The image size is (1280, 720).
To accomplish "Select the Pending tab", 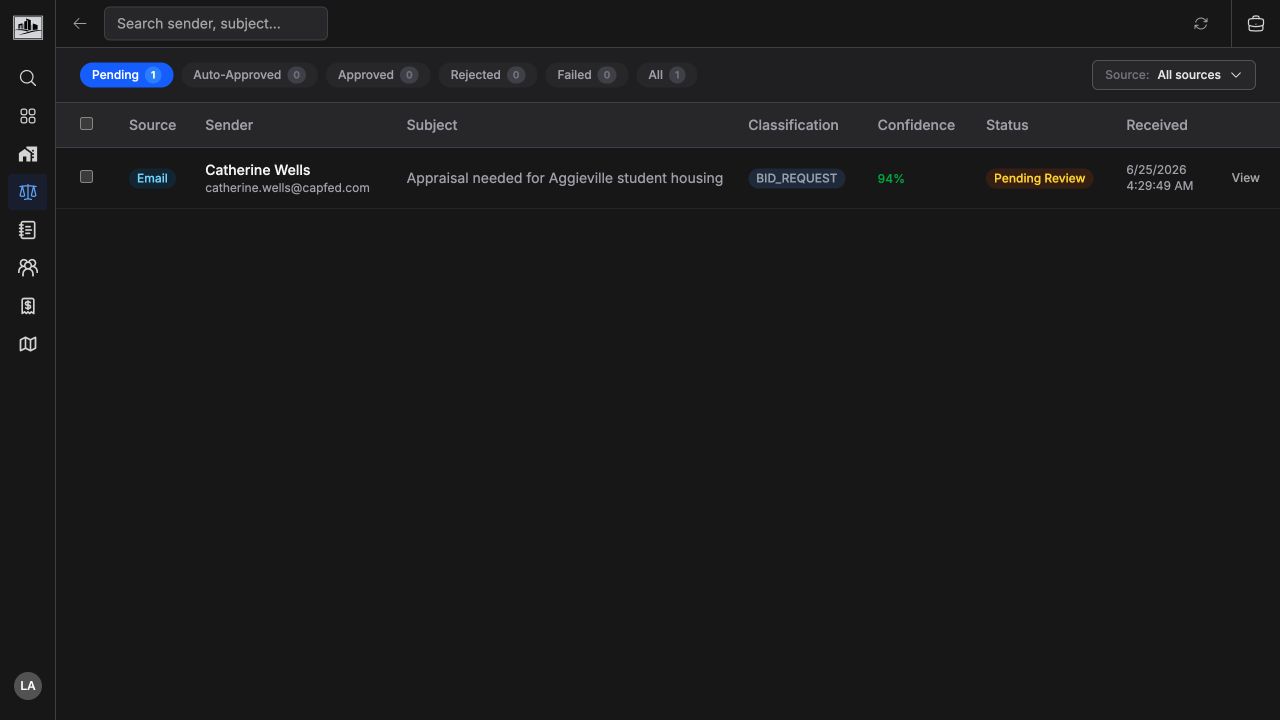I will [x=126, y=75].
